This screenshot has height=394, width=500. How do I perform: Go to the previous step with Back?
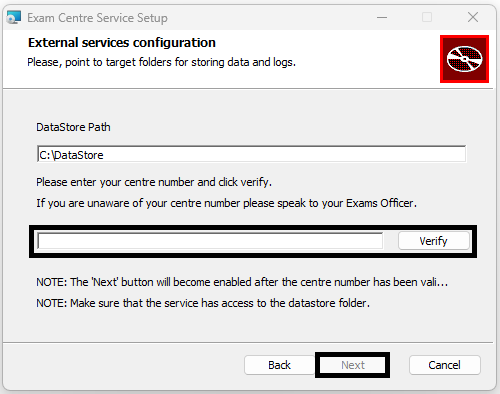point(279,365)
